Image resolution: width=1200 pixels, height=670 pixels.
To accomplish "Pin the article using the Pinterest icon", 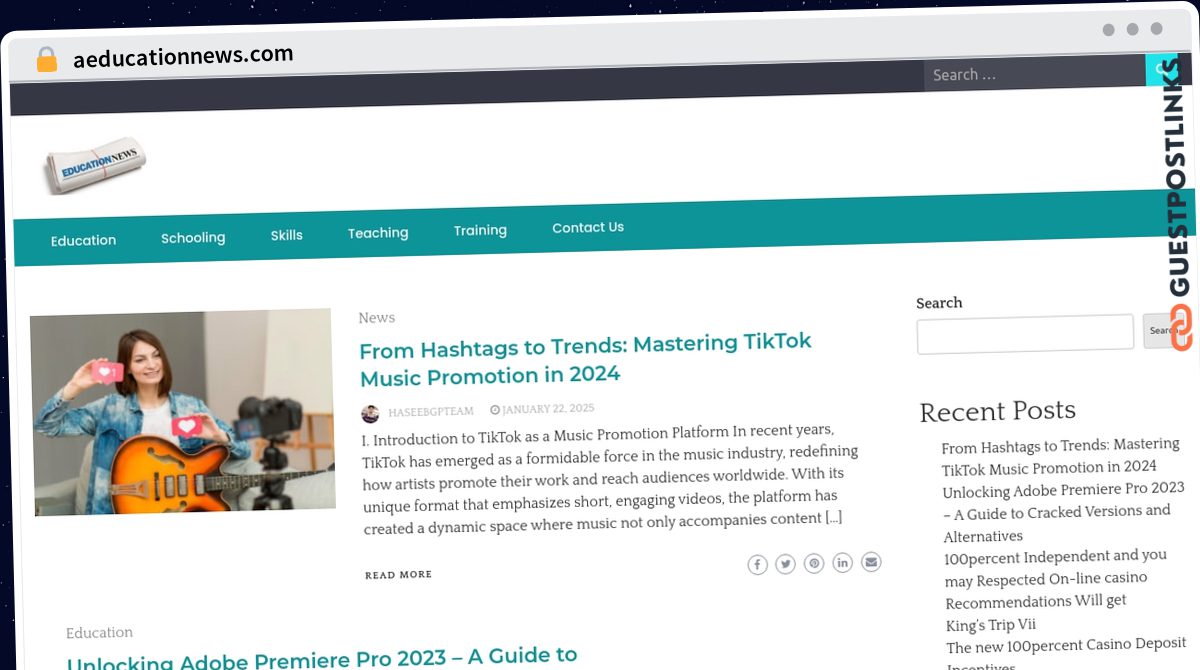I will click(x=815, y=563).
